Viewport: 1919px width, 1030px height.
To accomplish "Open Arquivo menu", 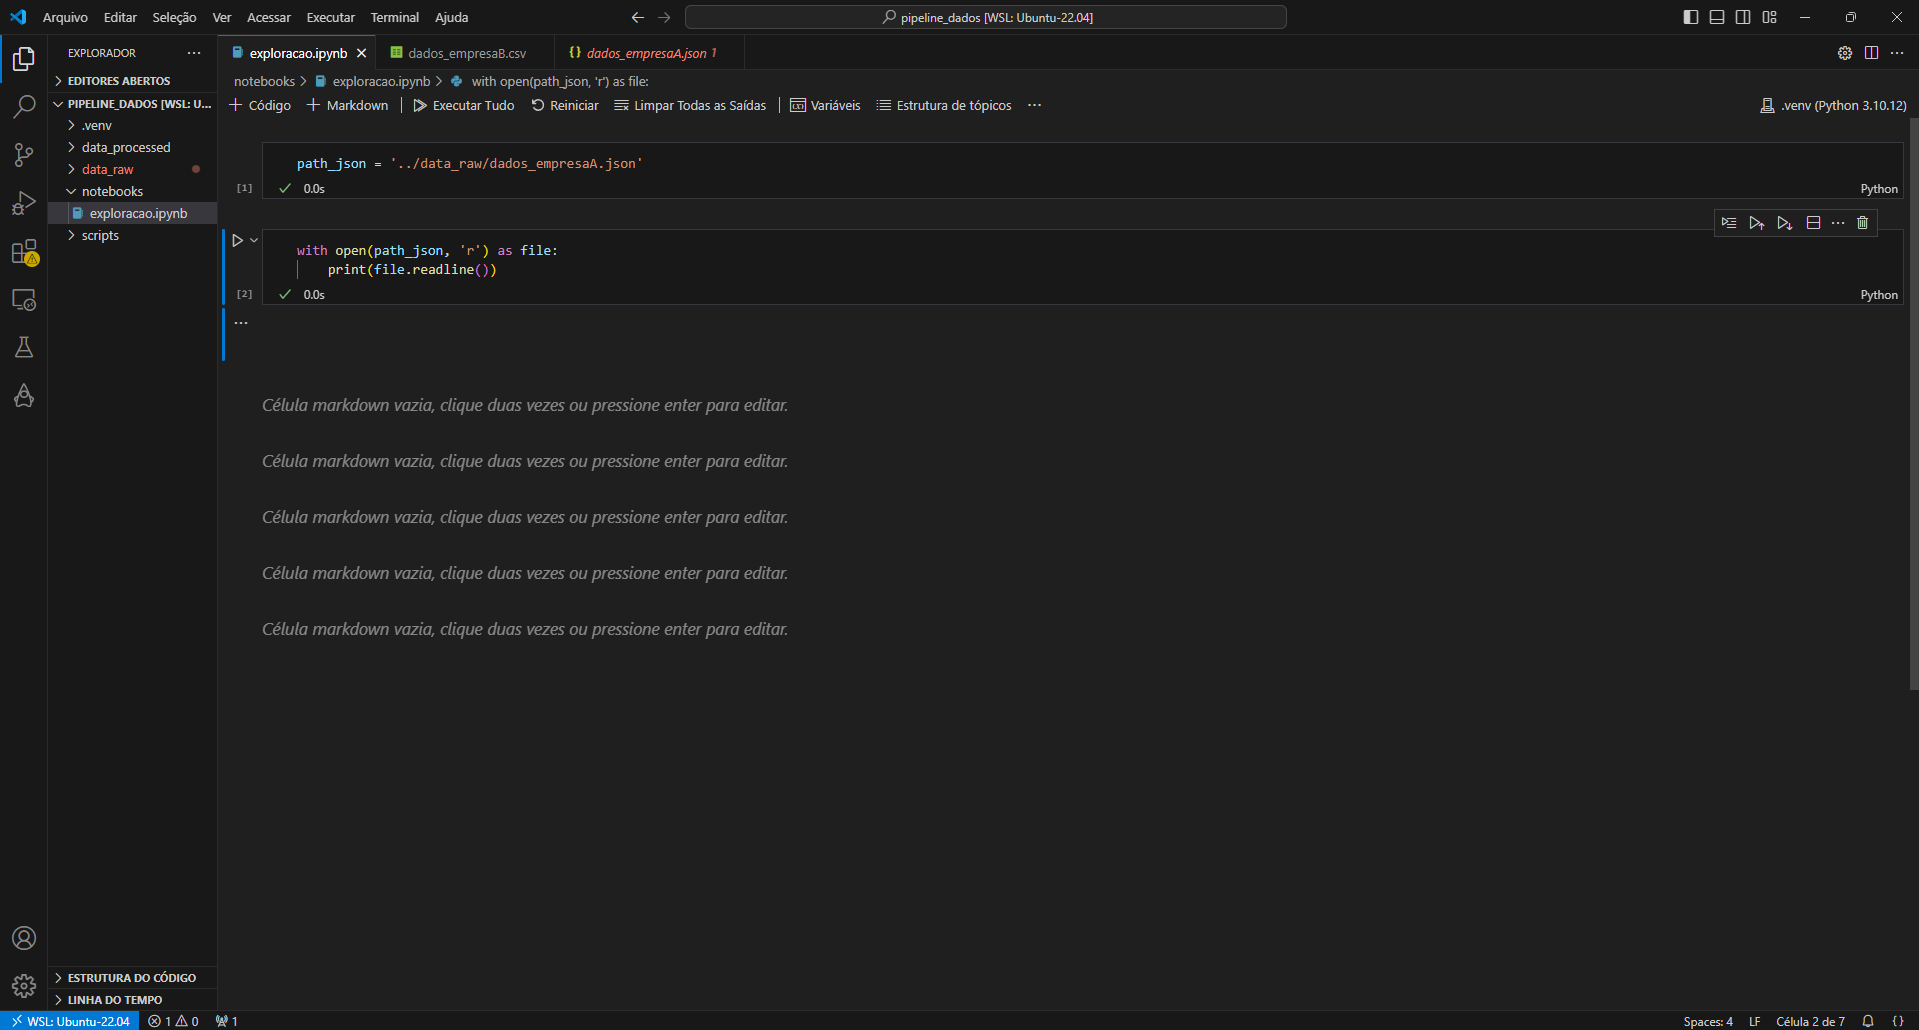I will [65, 17].
